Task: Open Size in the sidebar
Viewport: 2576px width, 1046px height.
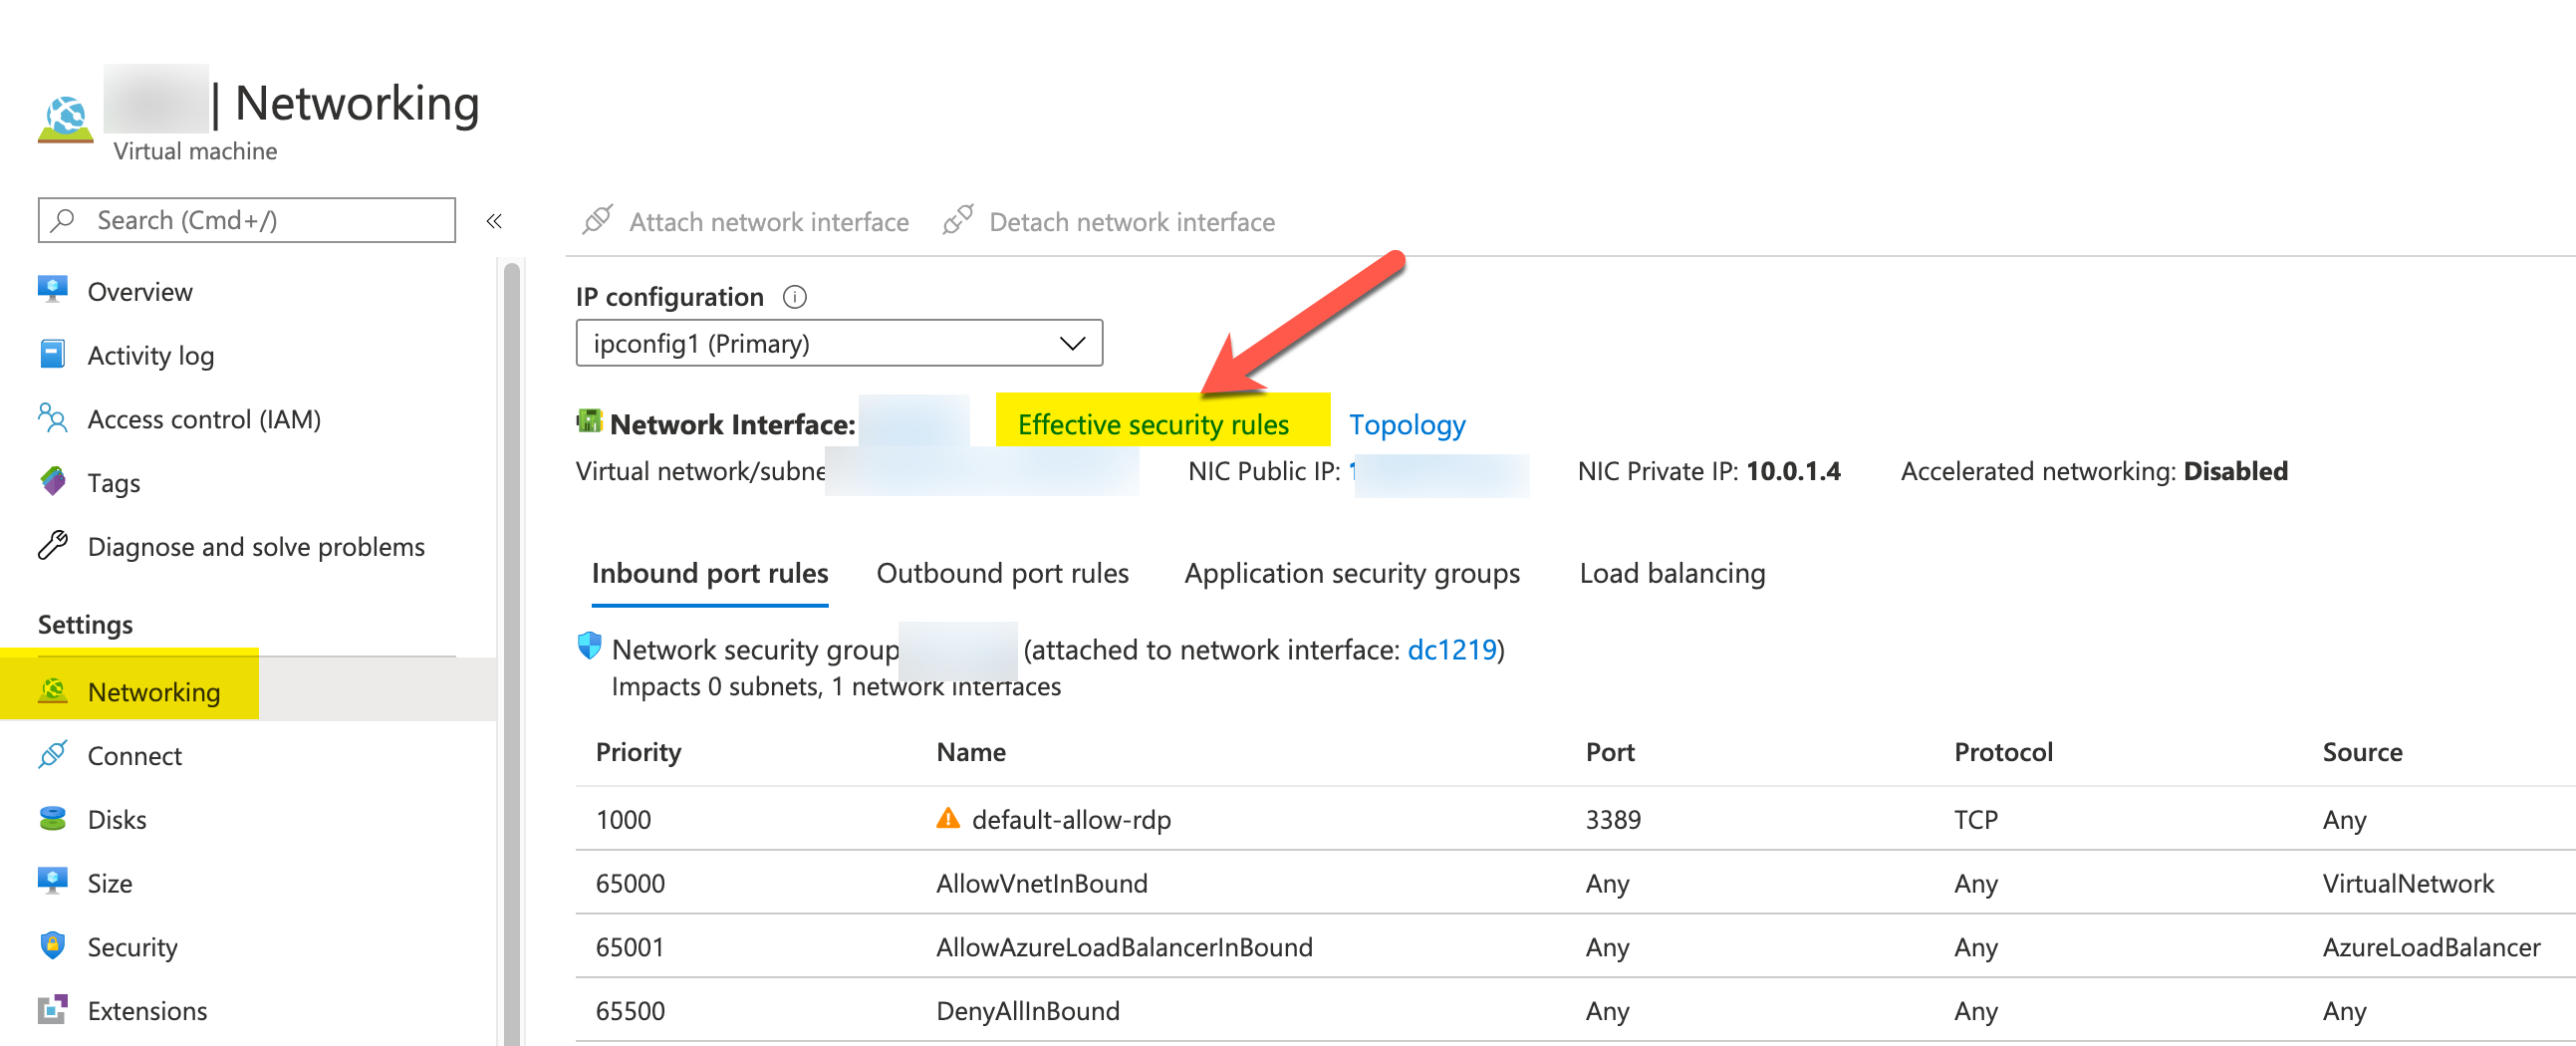Action: coord(110,883)
